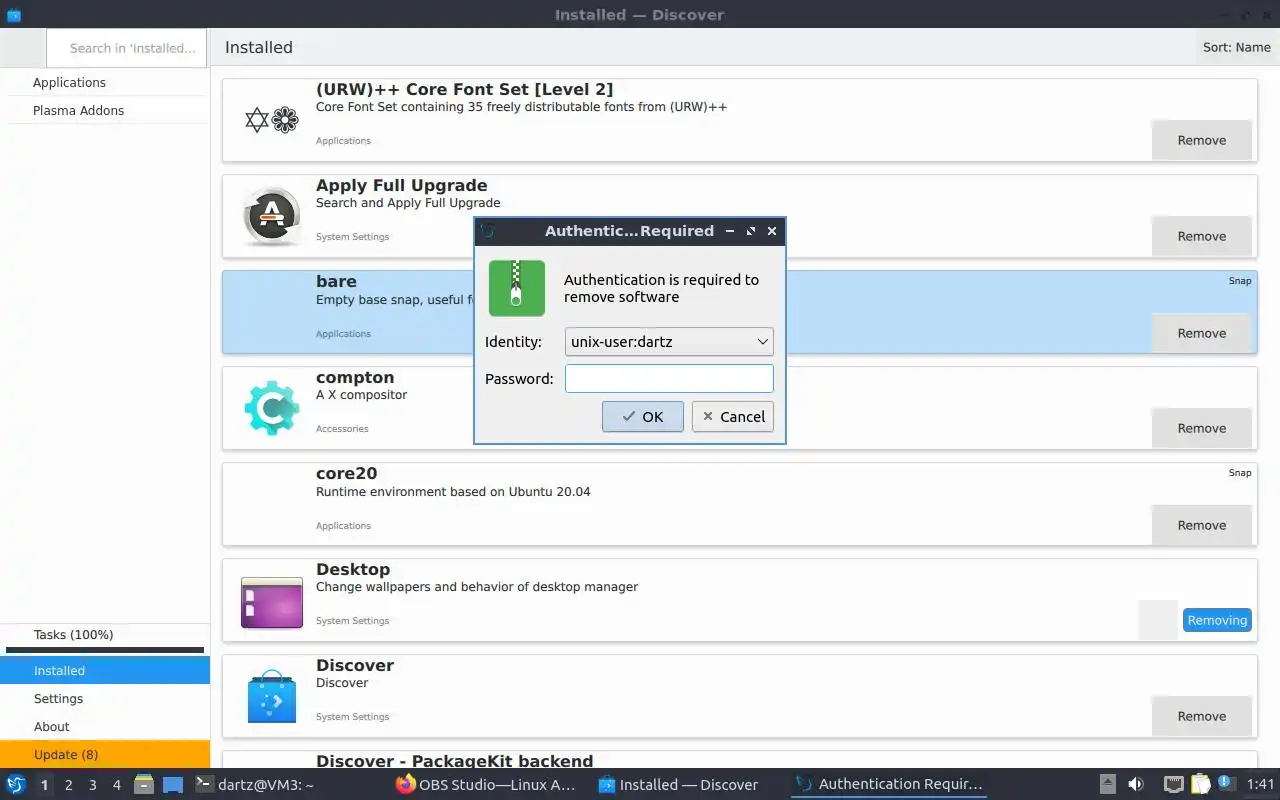Open the Identity dropdown unix-user:dartz

669,341
